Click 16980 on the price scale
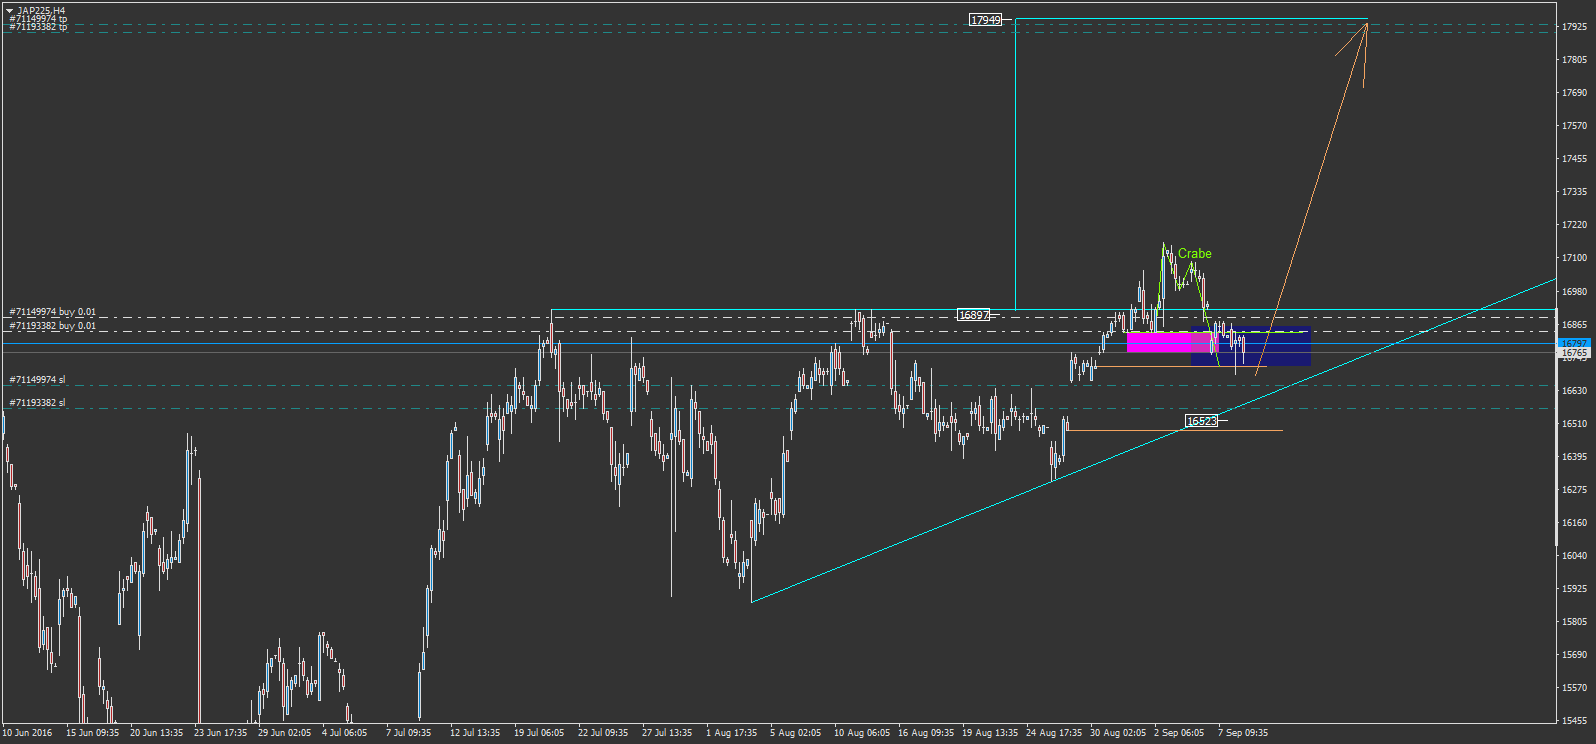This screenshot has height=744, width=1596. pyautogui.click(x=1574, y=292)
